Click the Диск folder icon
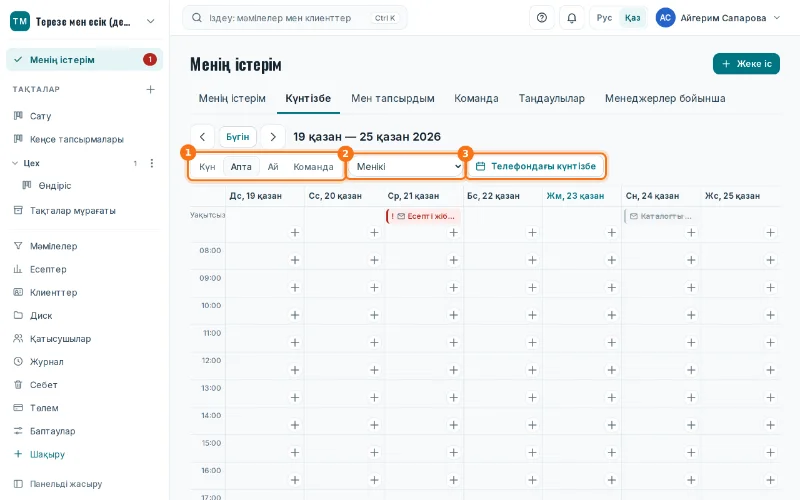This screenshot has width=800, height=500. point(18,315)
